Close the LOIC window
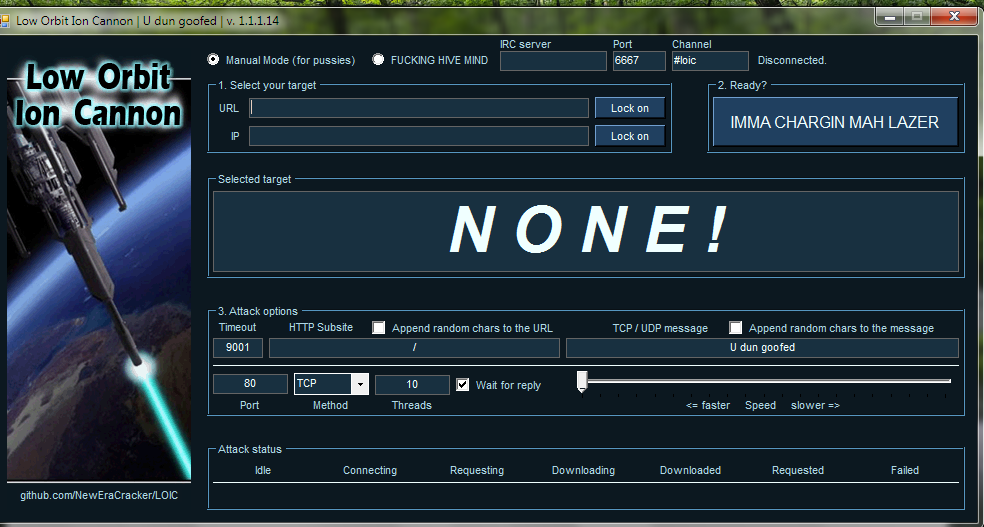 [954, 17]
